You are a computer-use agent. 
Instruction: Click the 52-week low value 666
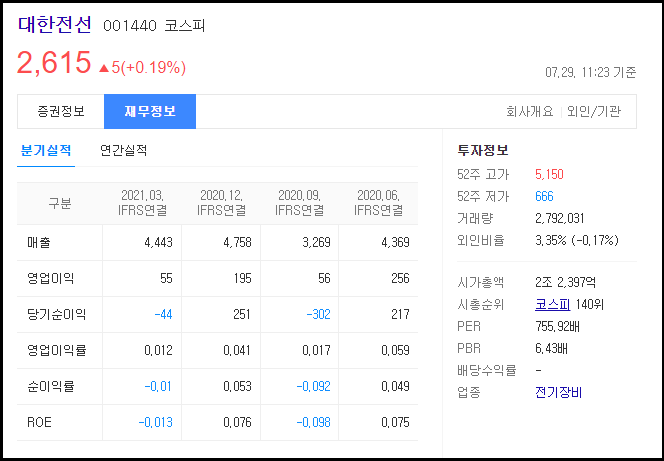point(544,196)
